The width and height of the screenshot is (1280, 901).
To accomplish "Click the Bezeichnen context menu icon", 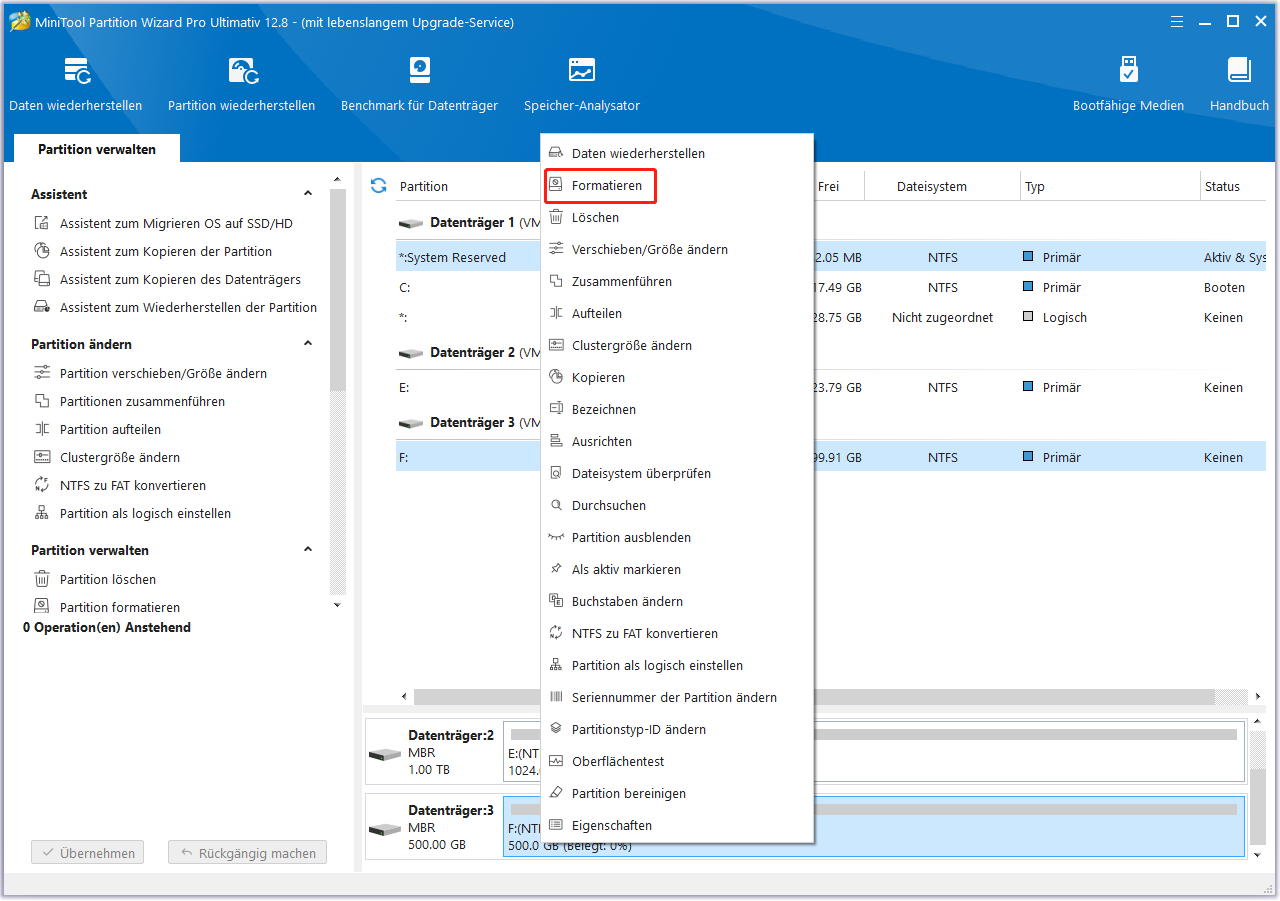I will coord(556,410).
